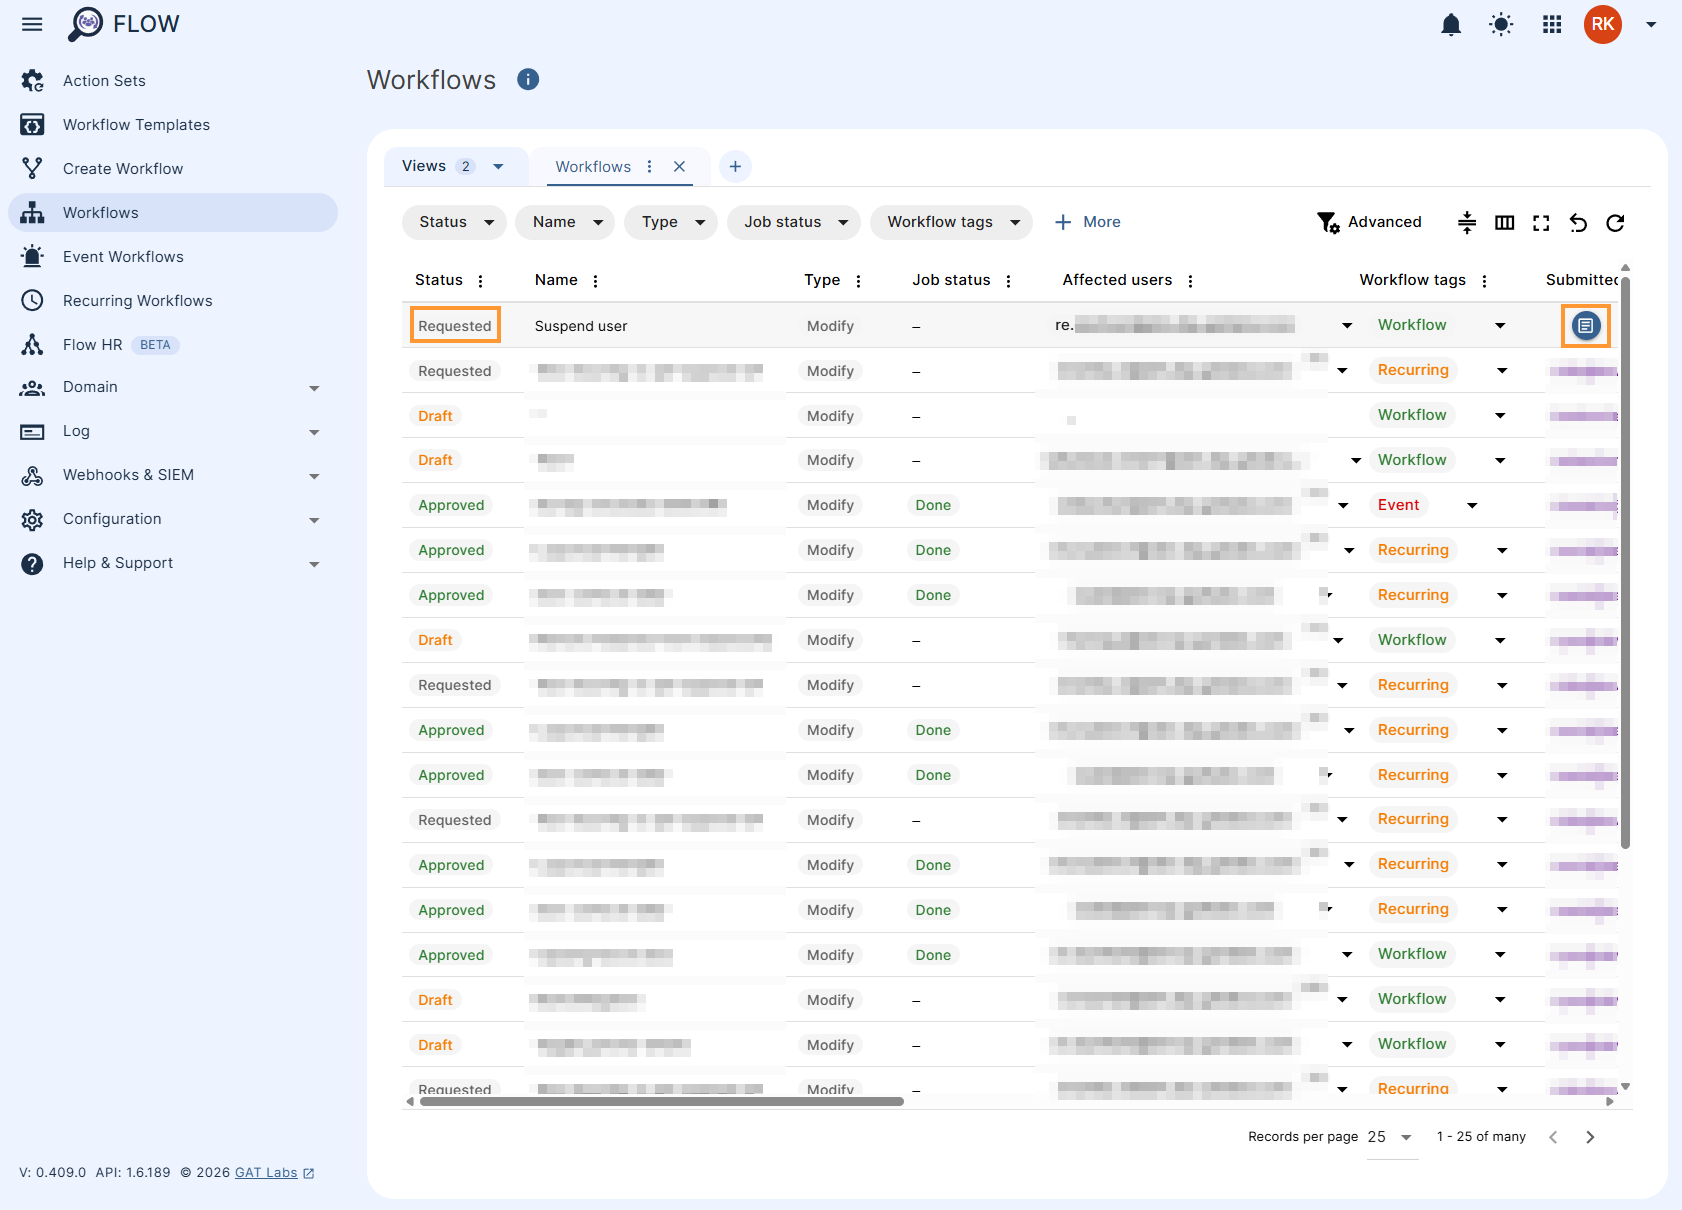Click the fullscreen expand icon above the table
1682x1210 pixels.
1541,223
